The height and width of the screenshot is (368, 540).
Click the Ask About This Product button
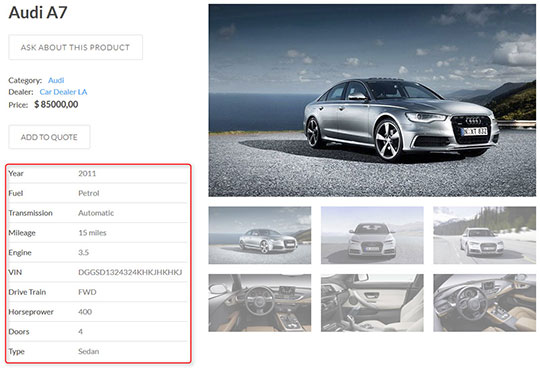[75, 47]
